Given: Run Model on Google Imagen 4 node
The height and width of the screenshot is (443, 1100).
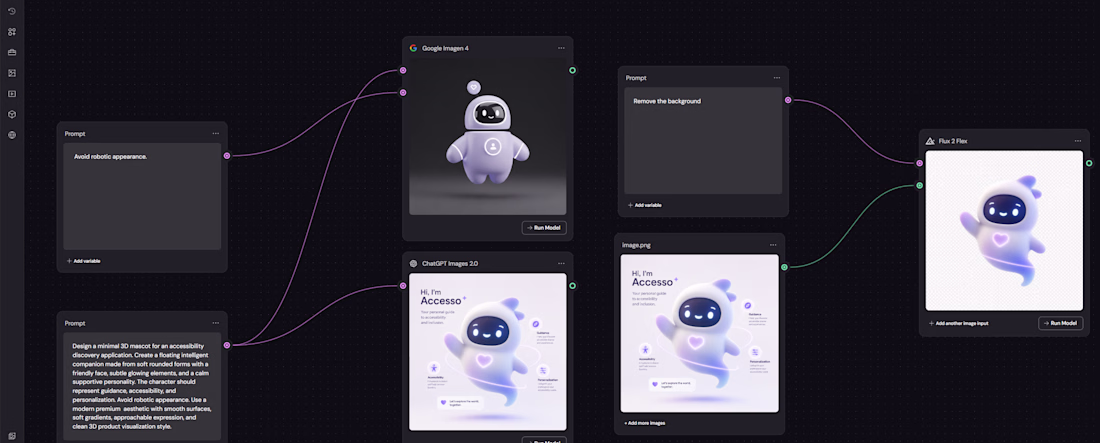Looking at the screenshot, I should coord(544,227).
